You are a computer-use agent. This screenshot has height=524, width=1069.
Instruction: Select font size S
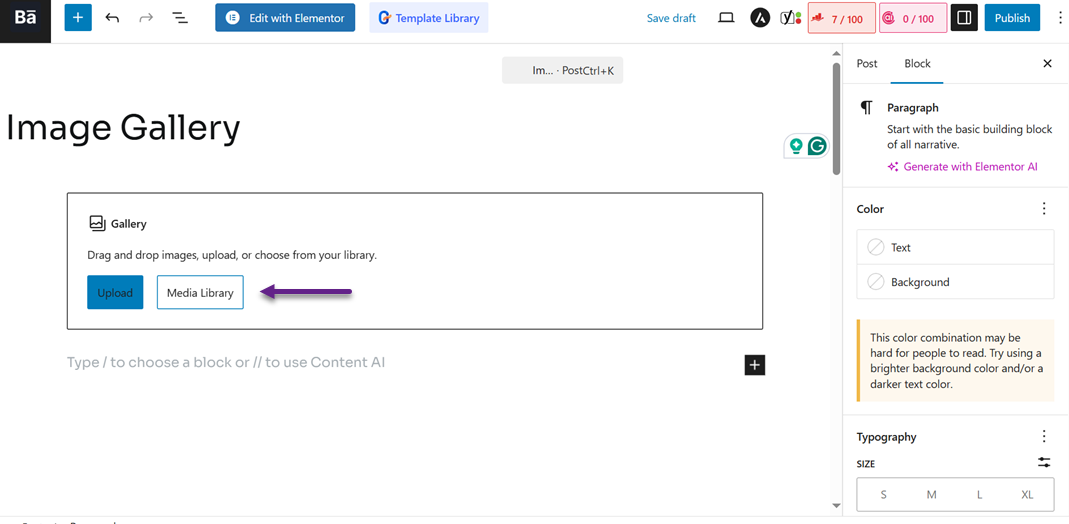pos(883,495)
